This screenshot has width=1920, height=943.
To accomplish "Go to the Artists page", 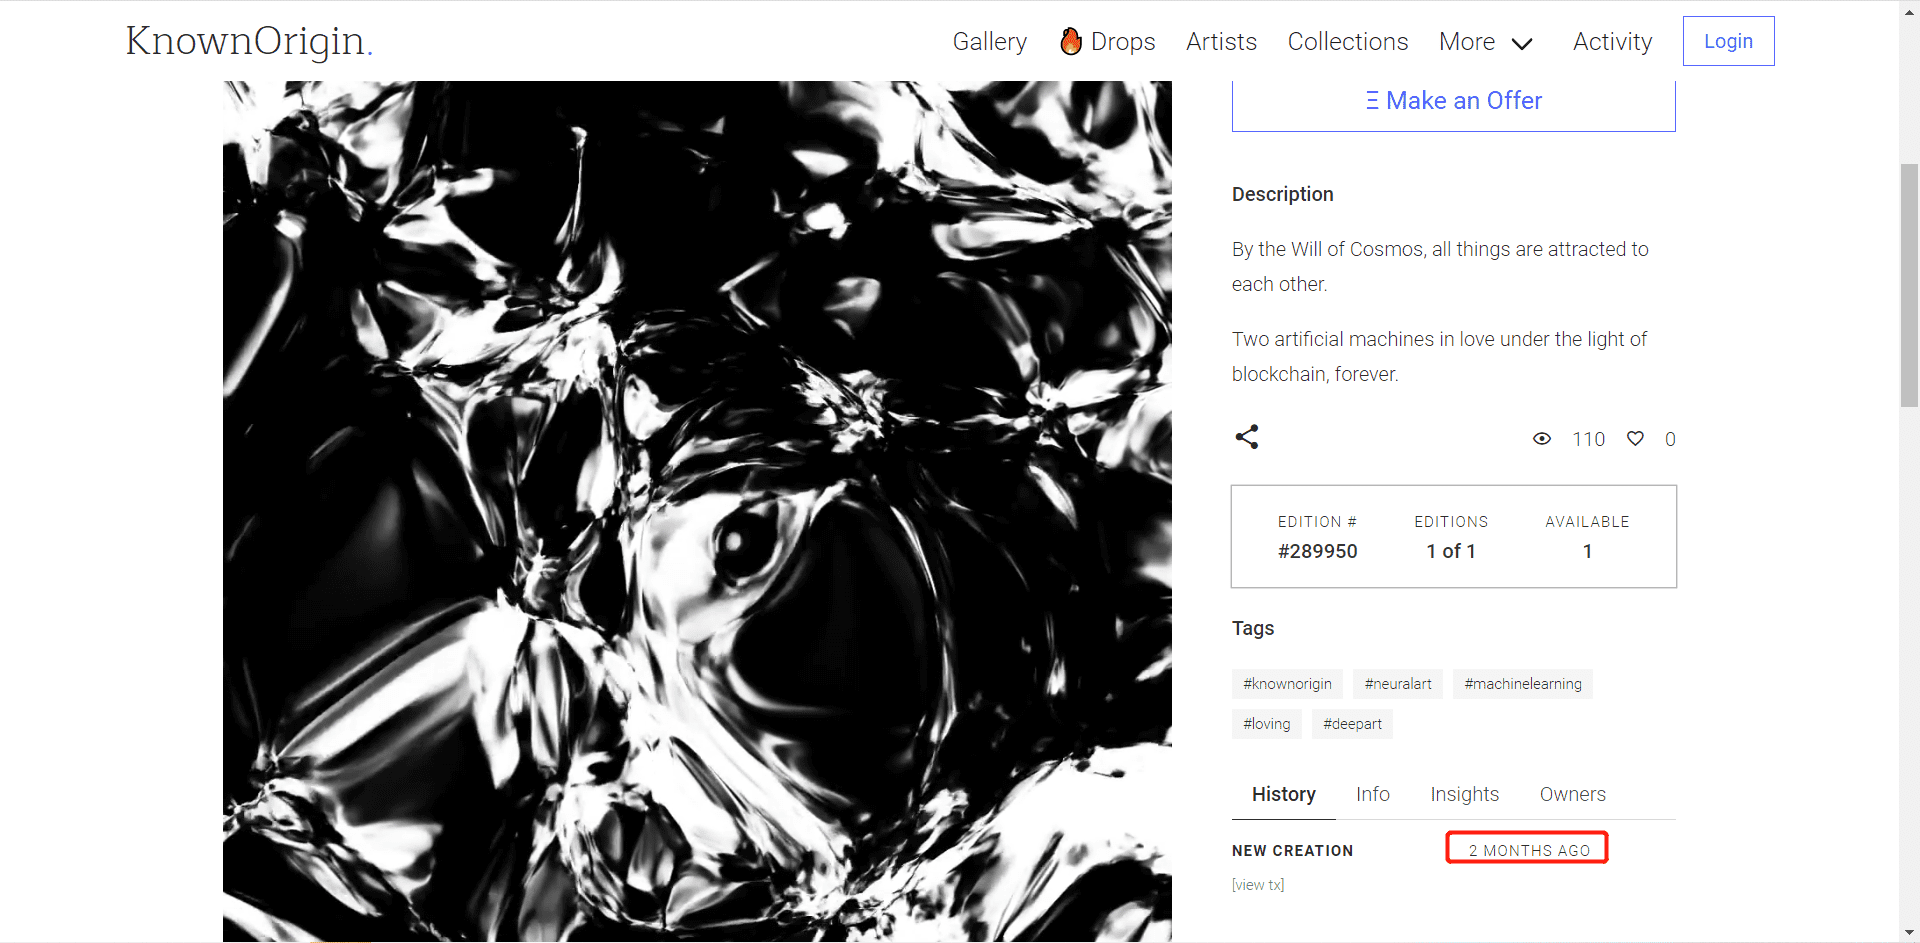I will coord(1221,42).
